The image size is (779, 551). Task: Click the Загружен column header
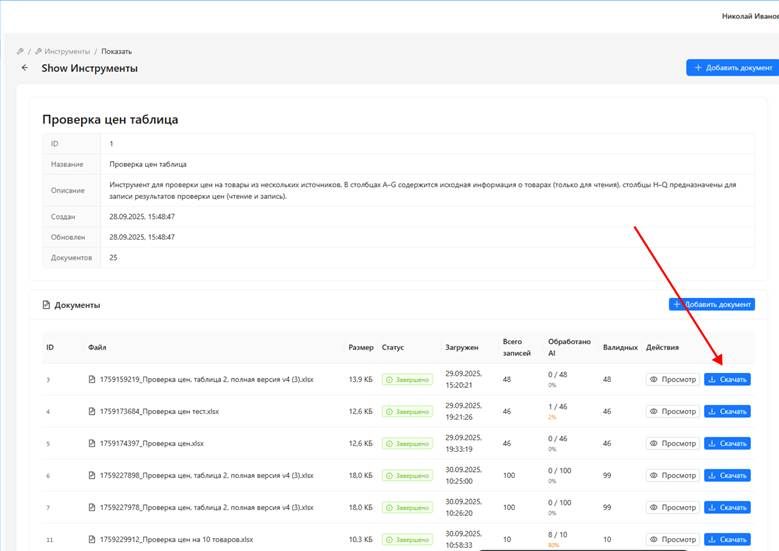tap(461, 348)
